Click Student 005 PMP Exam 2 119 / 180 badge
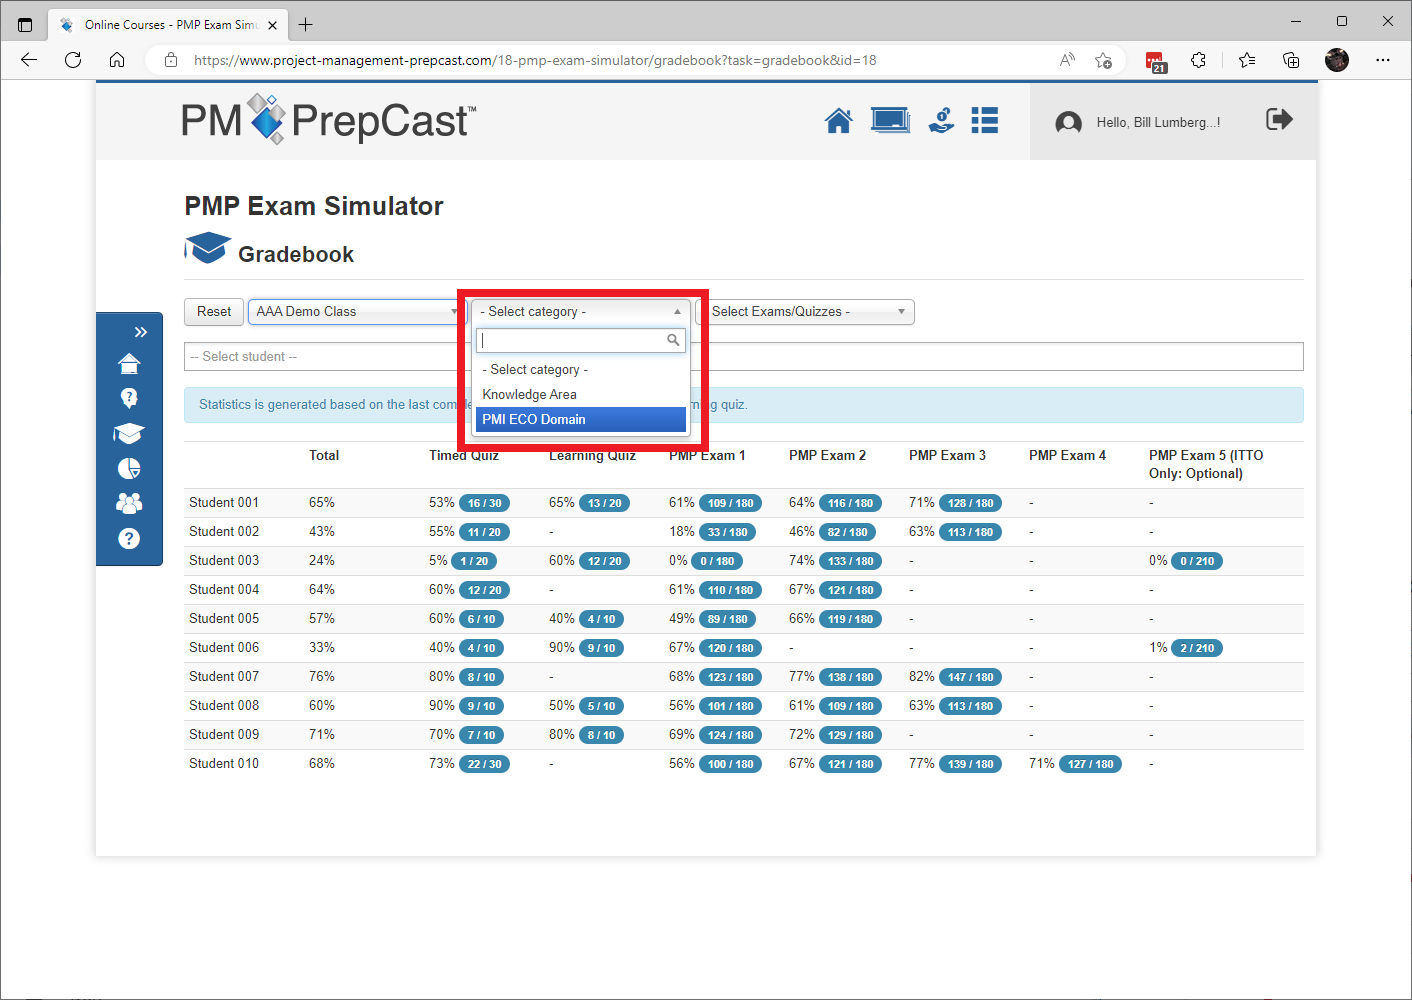 850,619
